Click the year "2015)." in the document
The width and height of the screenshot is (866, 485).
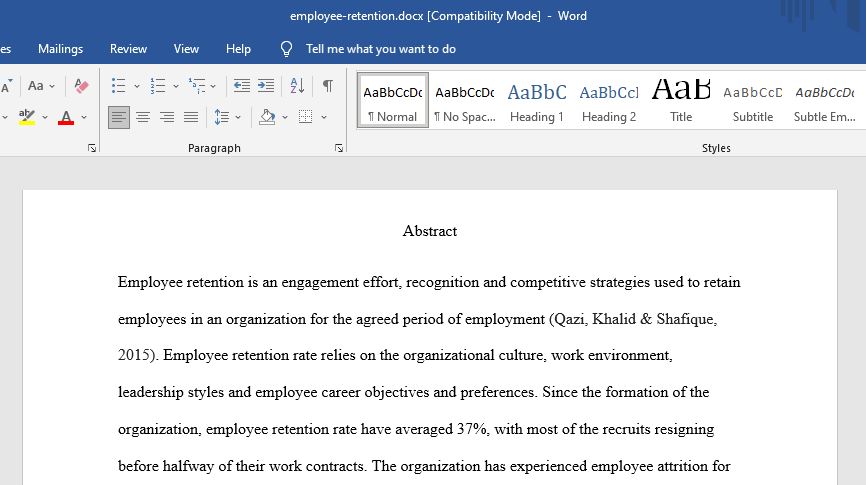pos(139,355)
